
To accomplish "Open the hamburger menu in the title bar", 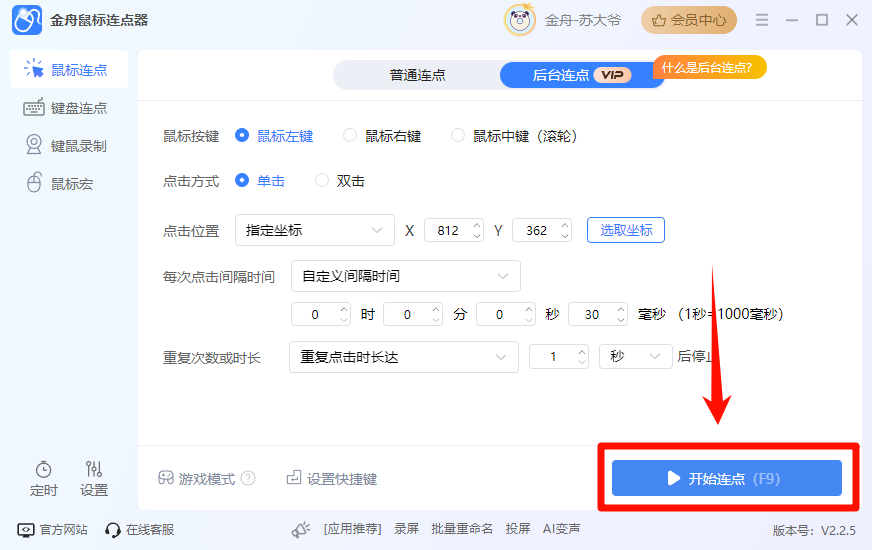I will click(762, 21).
